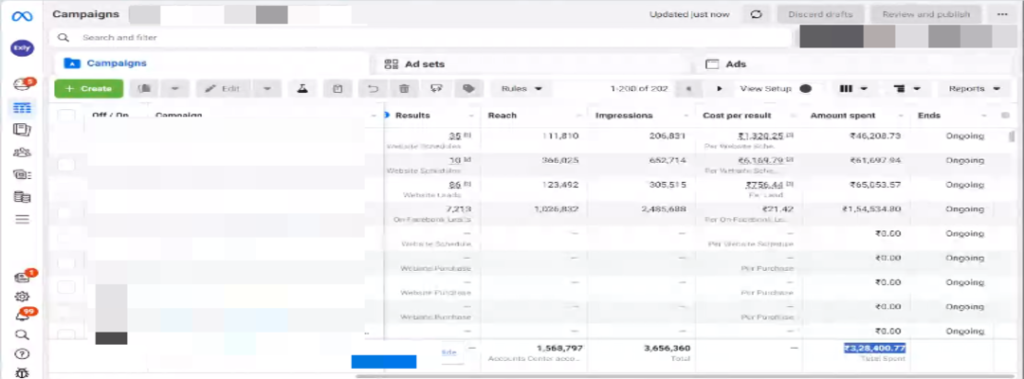The width and height of the screenshot is (1024, 379).
Task: Switch to the Campaigns tab
Action: (209, 63)
